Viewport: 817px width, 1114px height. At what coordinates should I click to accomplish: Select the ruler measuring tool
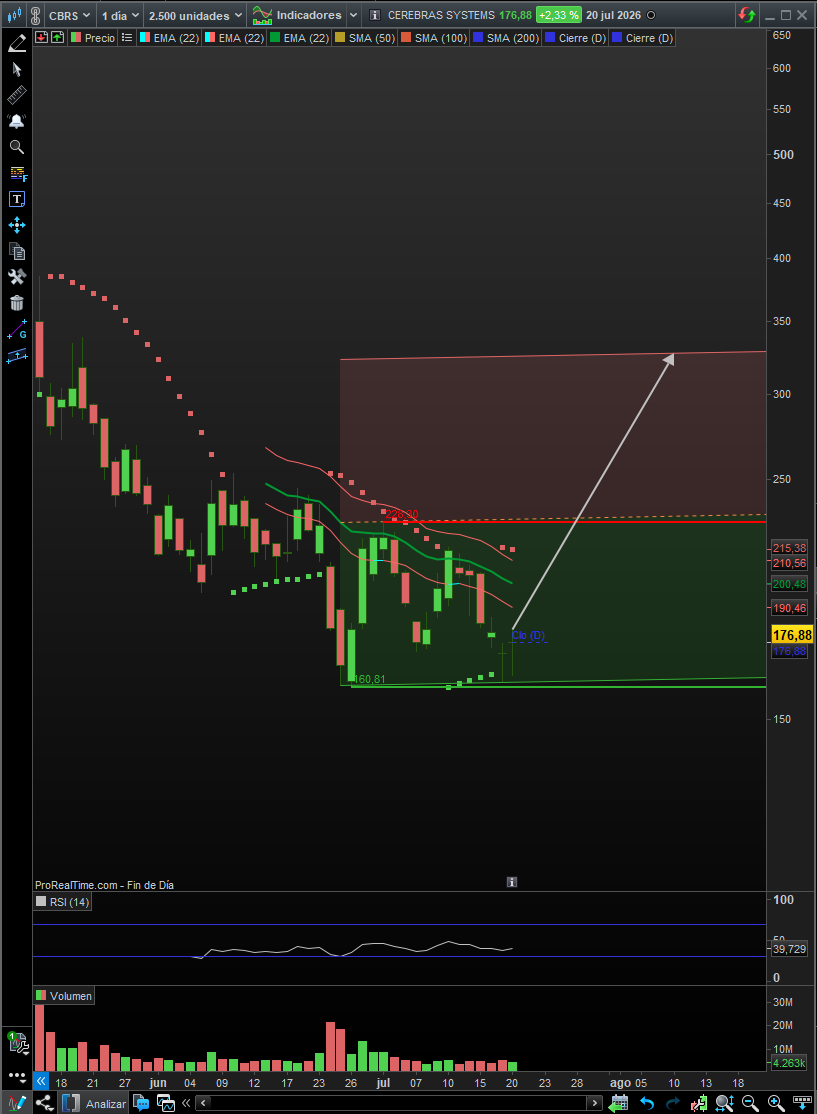[x=17, y=94]
